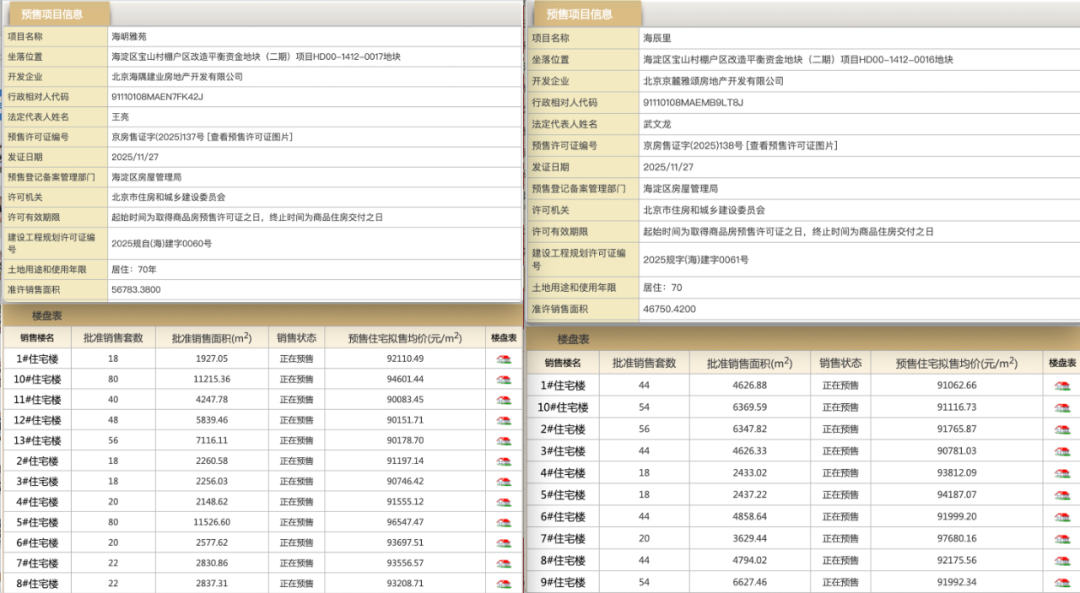Click 楼盘表 section header under 56783.3800 area
Screen dimensions: 1080x593
(50, 314)
